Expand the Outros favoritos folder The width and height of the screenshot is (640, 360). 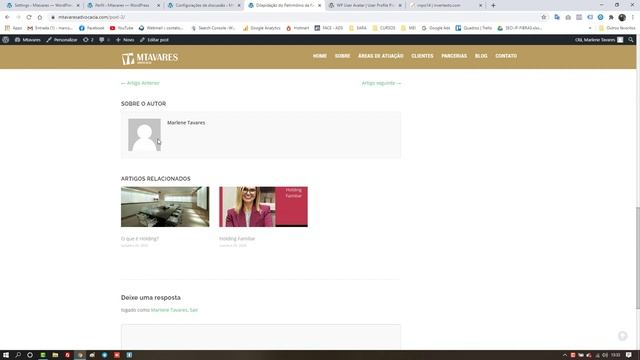617,28
